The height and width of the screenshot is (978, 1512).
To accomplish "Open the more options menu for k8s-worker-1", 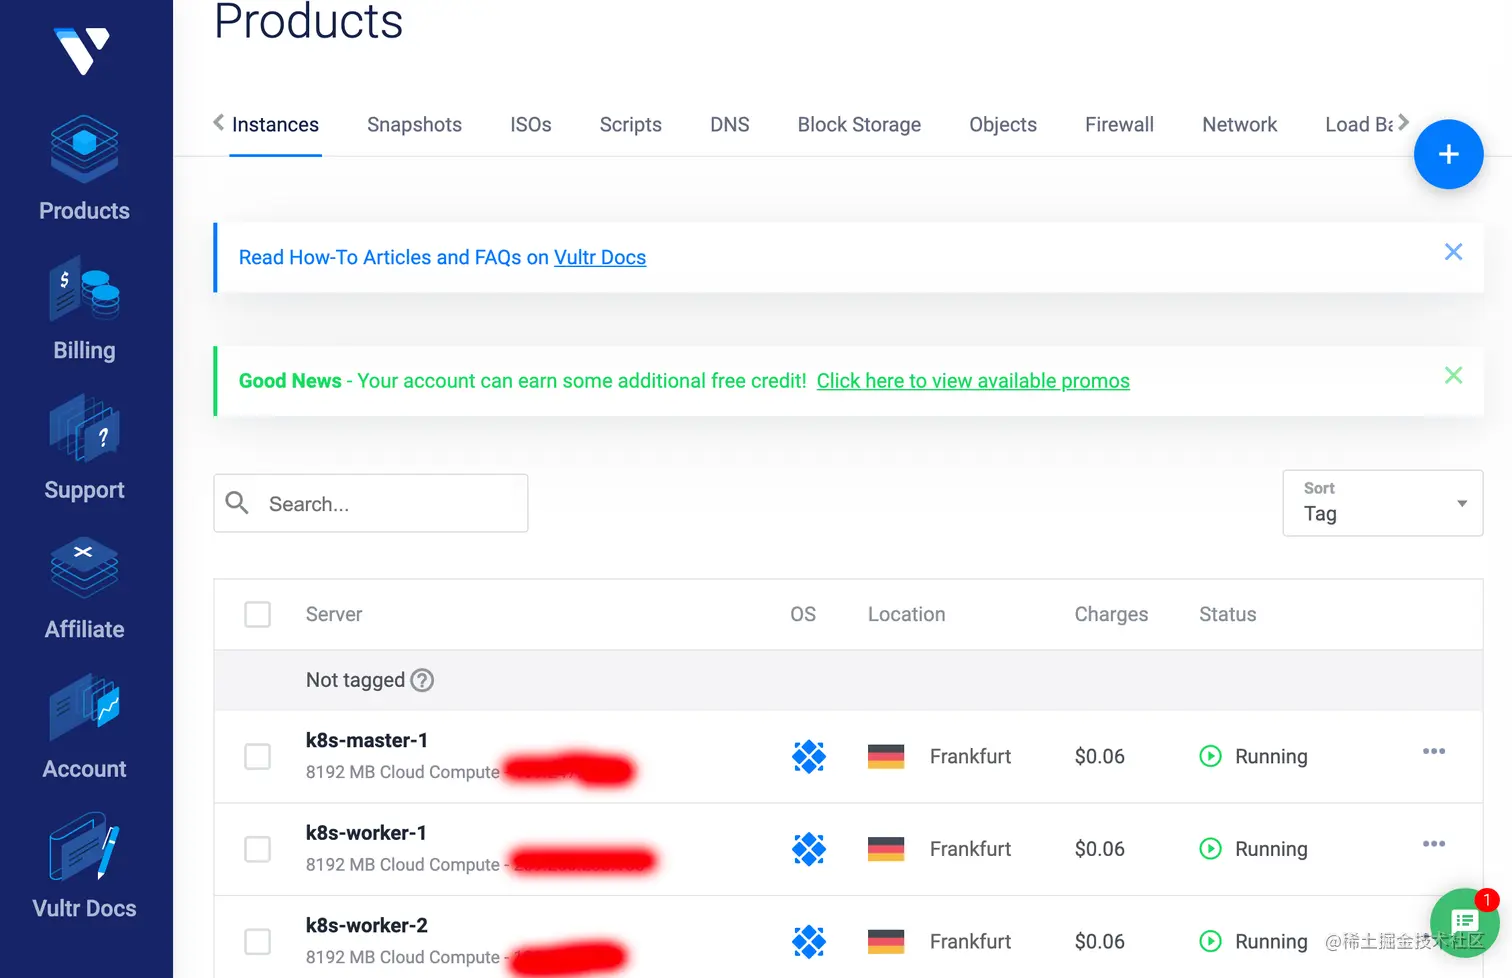I will coord(1434,844).
